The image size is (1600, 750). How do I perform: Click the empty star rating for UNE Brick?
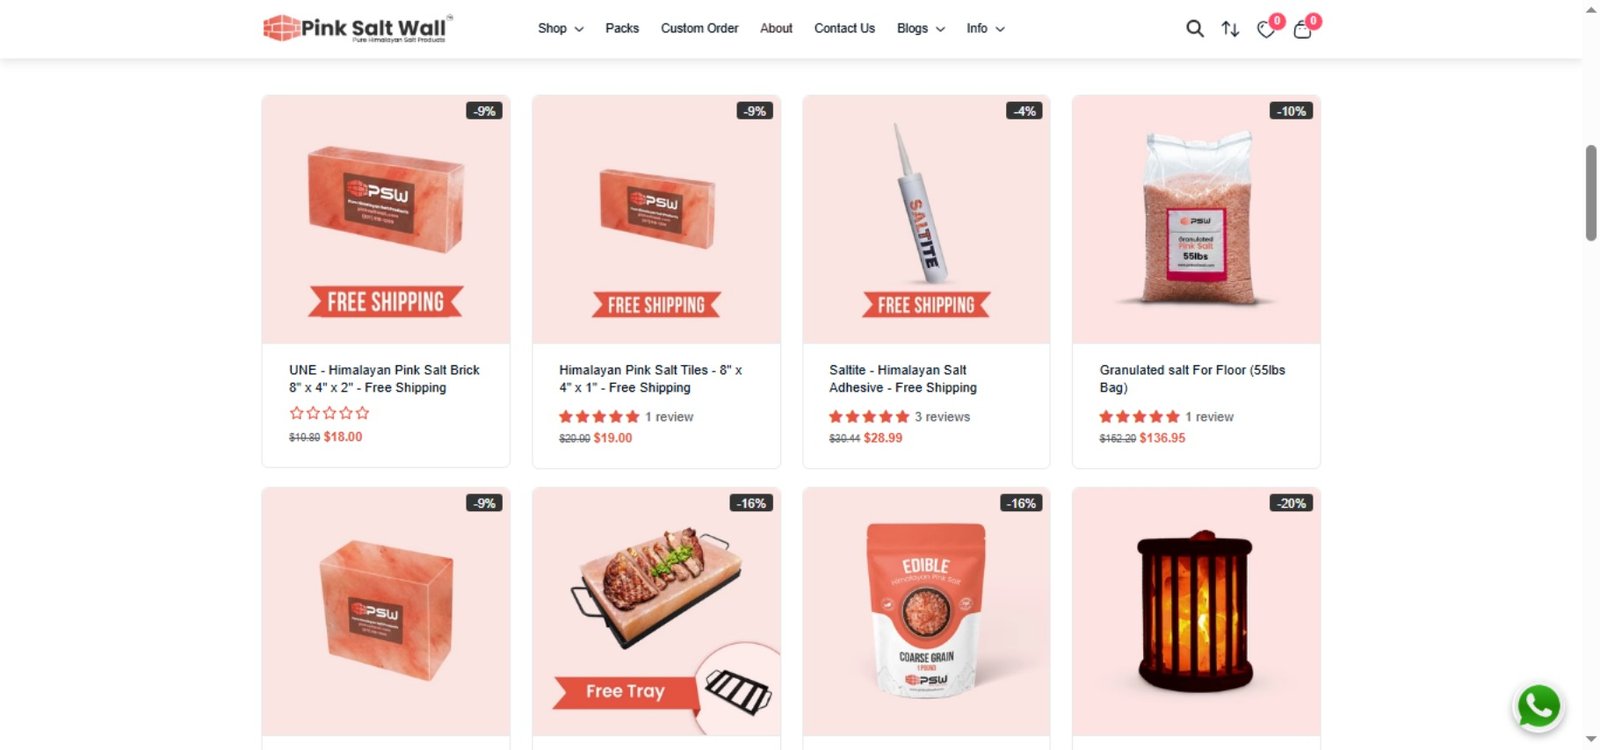tap(329, 413)
